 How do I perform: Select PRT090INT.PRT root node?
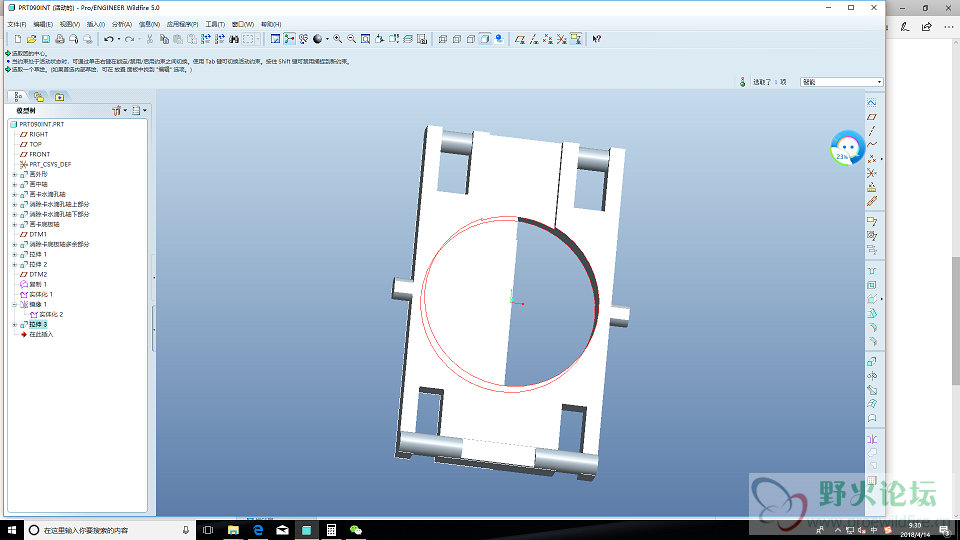click(x=42, y=124)
